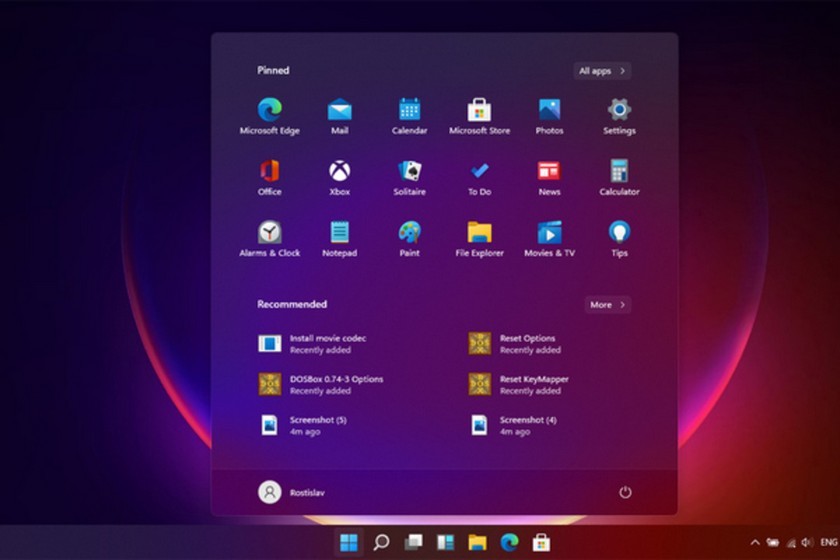
Task: Open the Tips app
Action: coord(619,239)
